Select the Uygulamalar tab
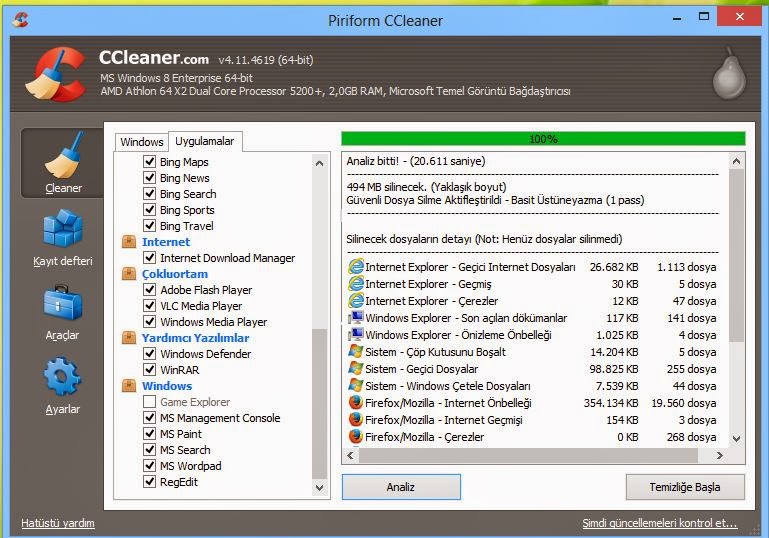 [205, 141]
